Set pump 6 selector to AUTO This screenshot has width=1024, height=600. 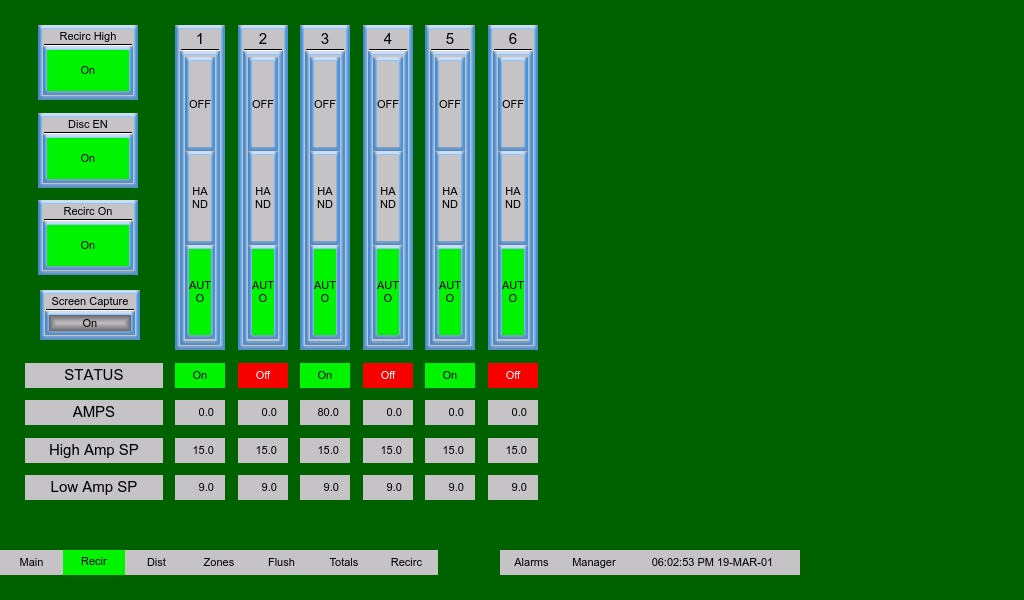513,291
